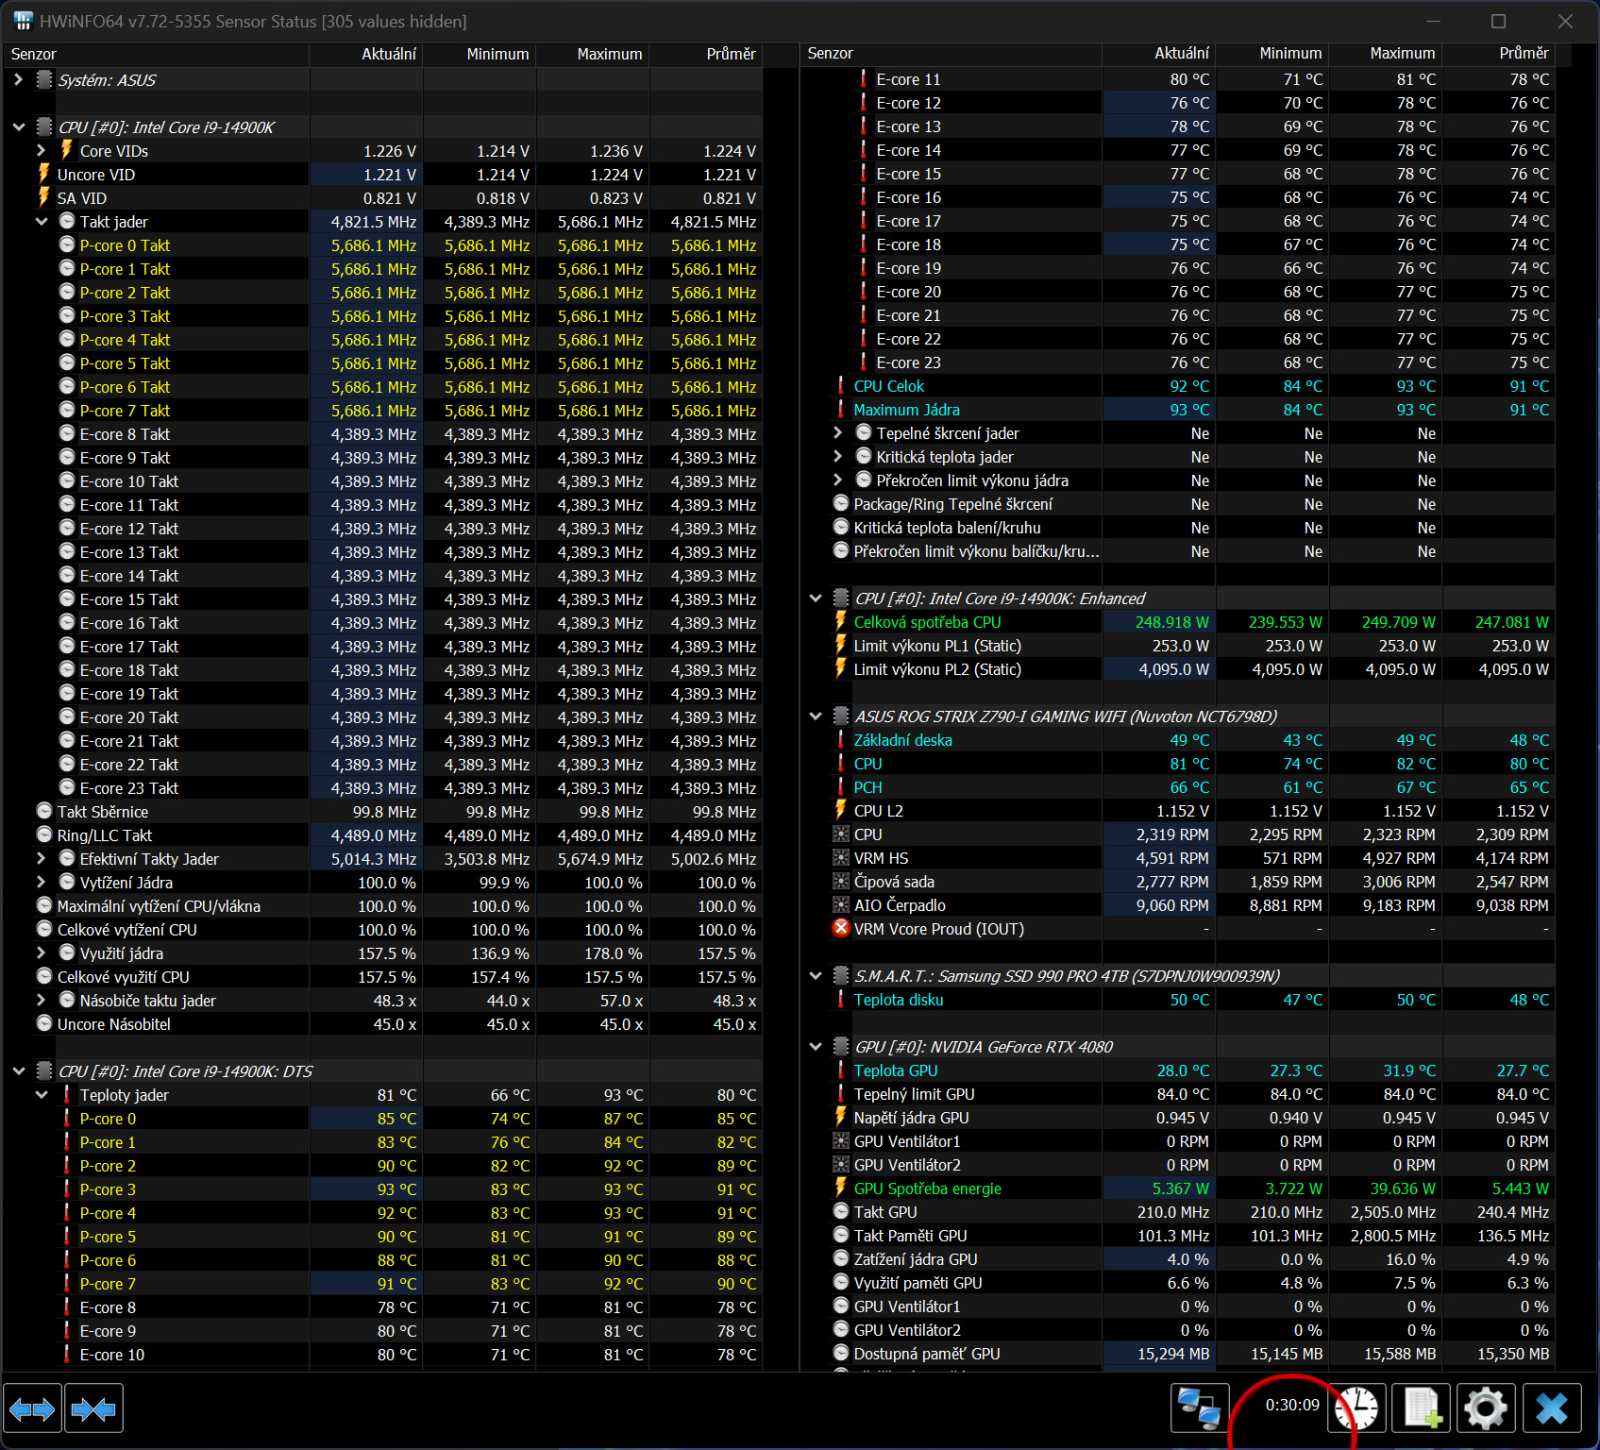Image resolution: width=1600 pixels, height=1450 pixels.
Task: Select the Kritická teplota balení/kruhu row
Action: [x=1179, y=528]
